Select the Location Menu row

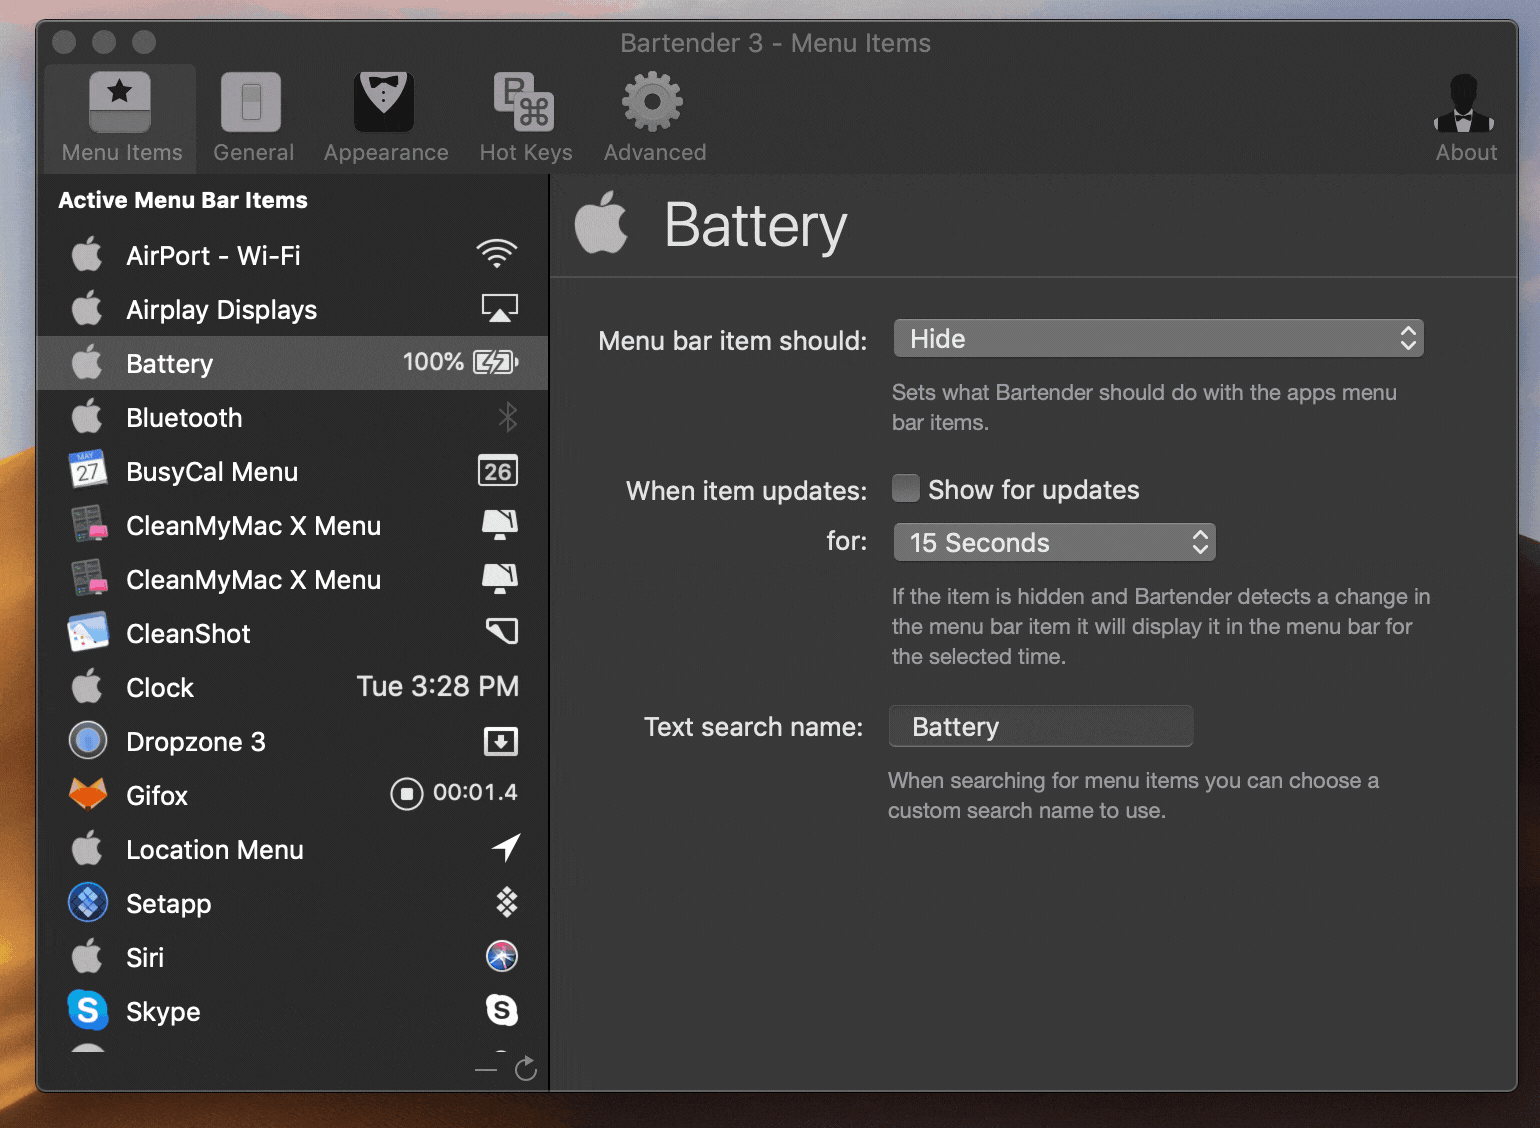click(x=292, y=849)
